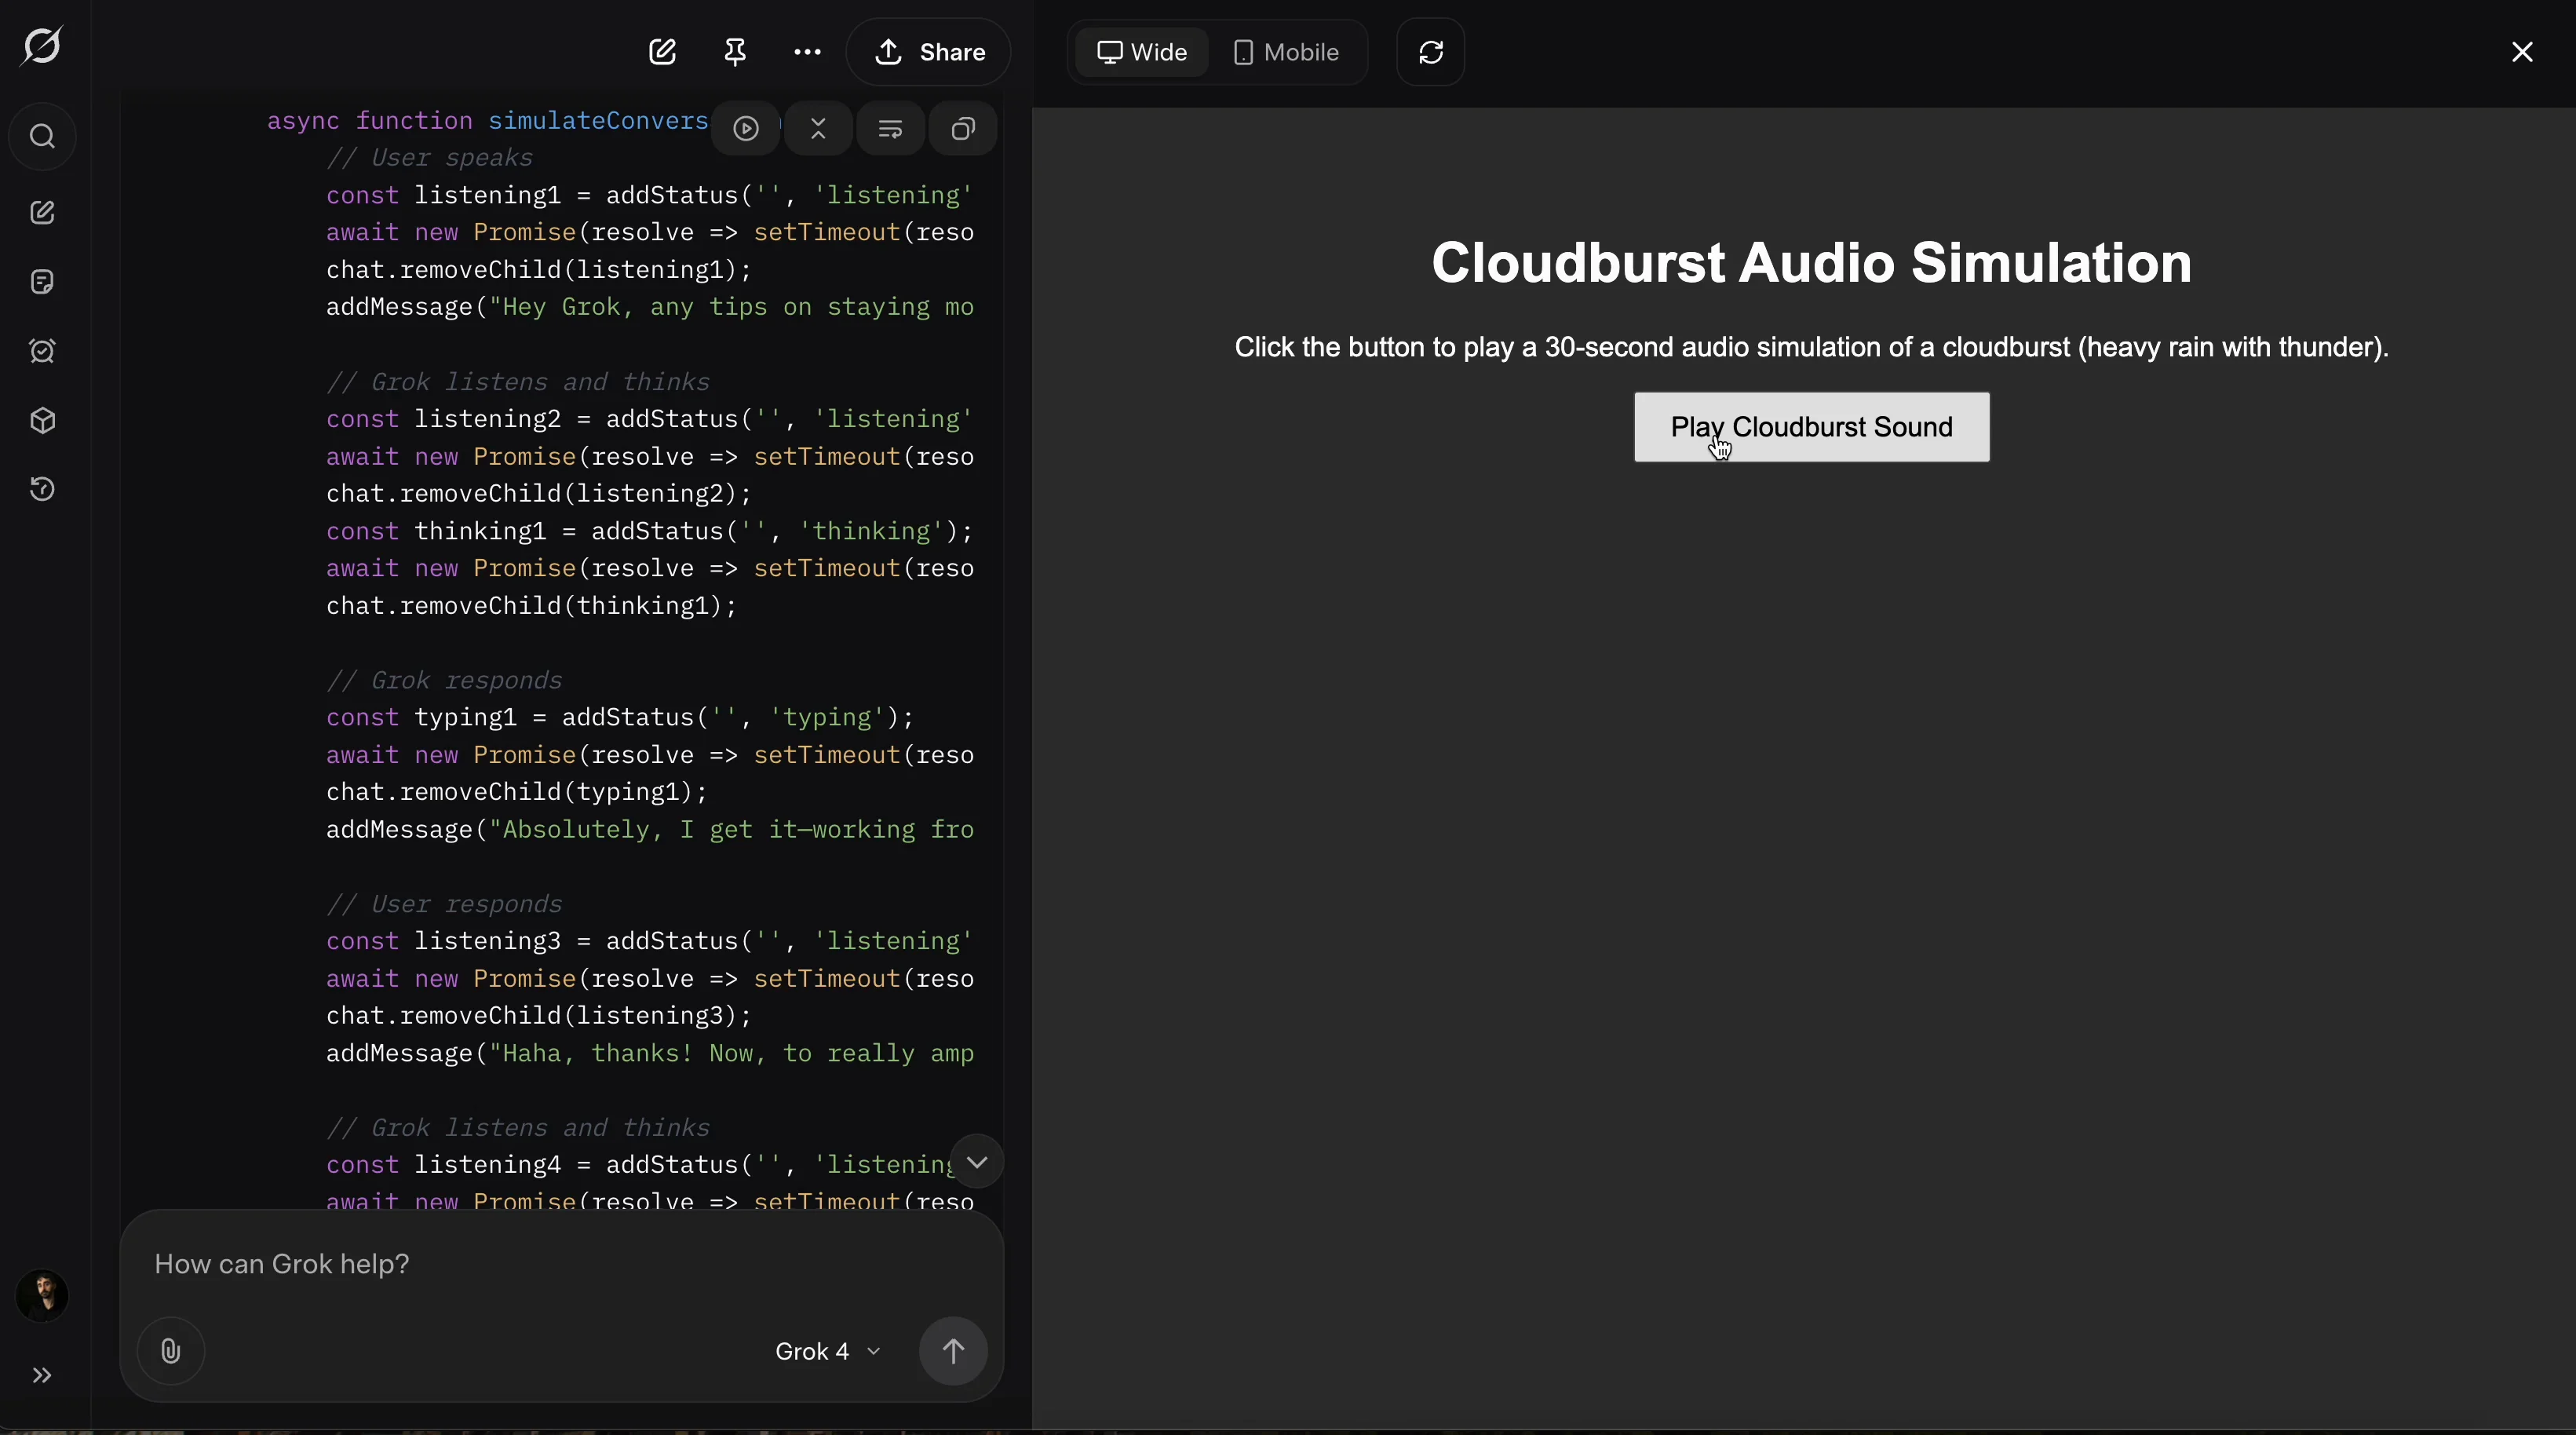Pin this conversation

(735, 52)
